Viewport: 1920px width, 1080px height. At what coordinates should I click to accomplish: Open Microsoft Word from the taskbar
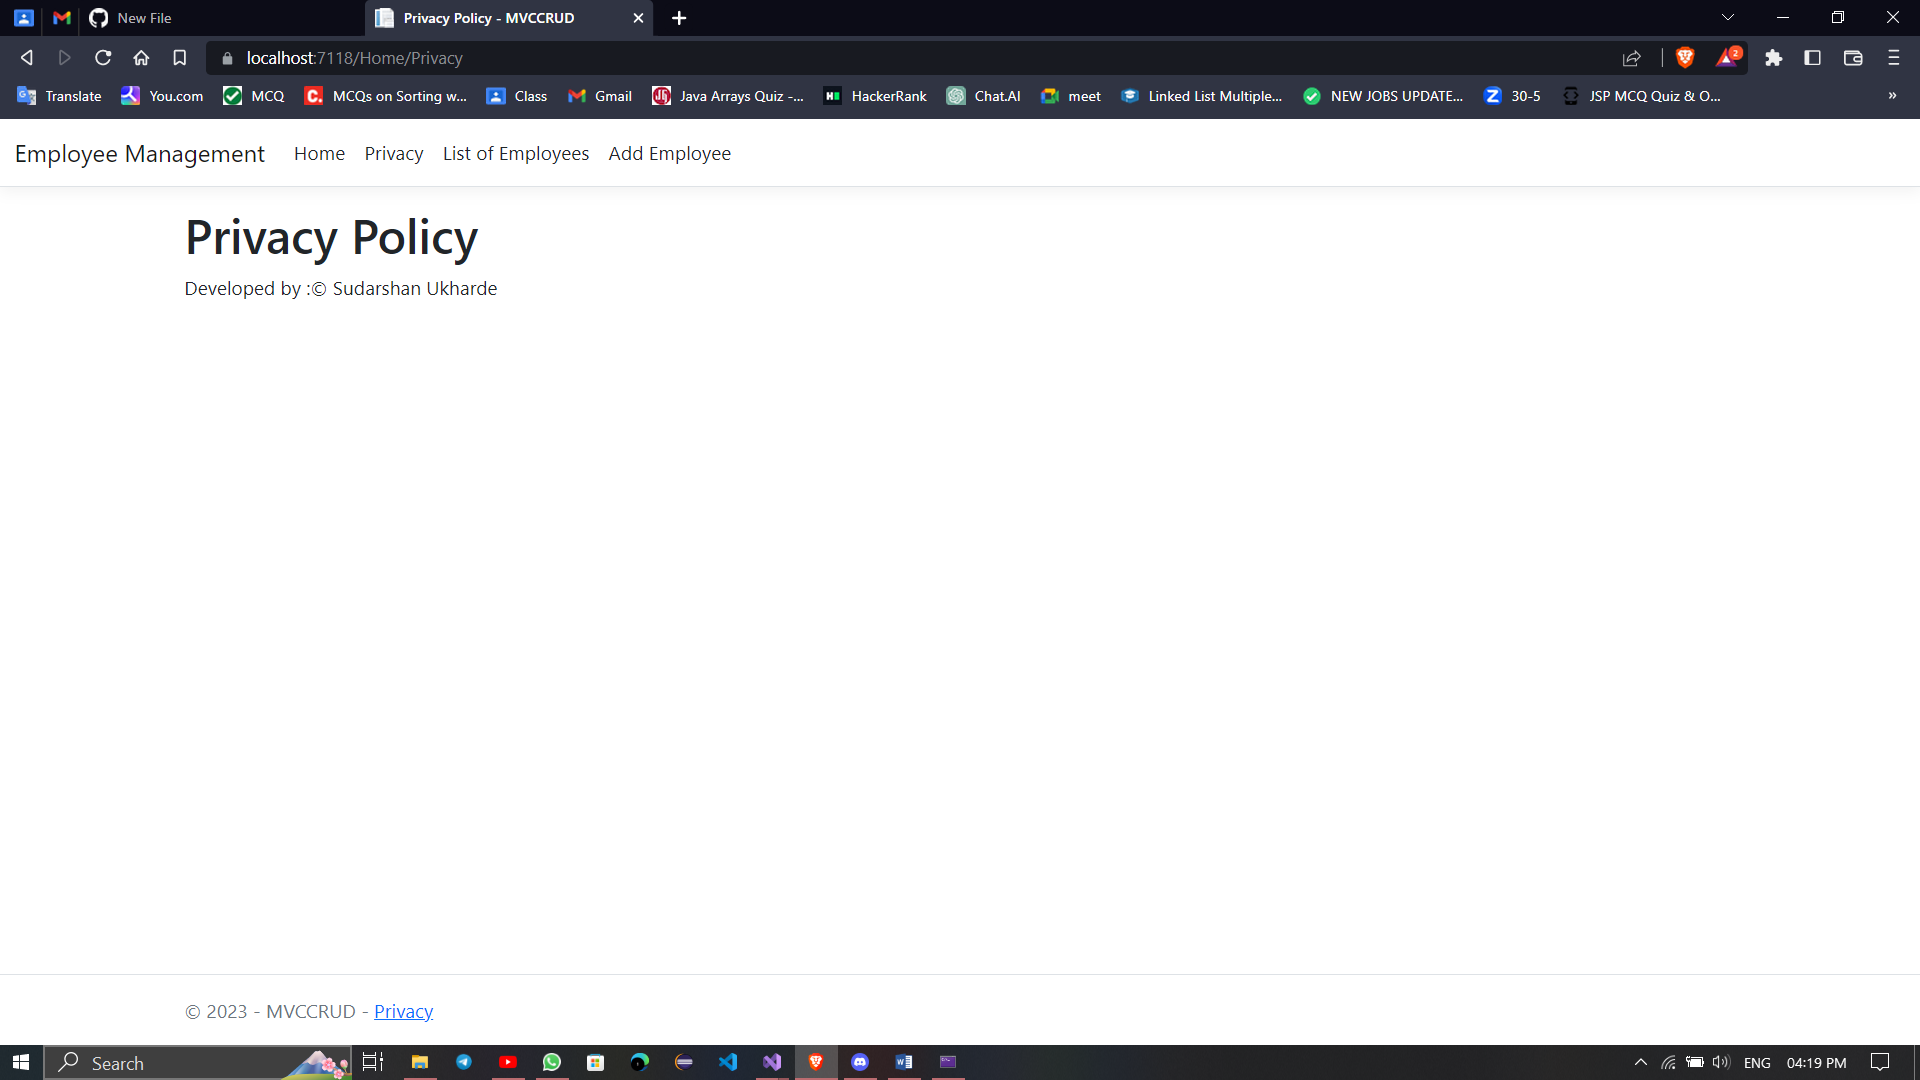pyautogui.click(x=904, y=1062)
